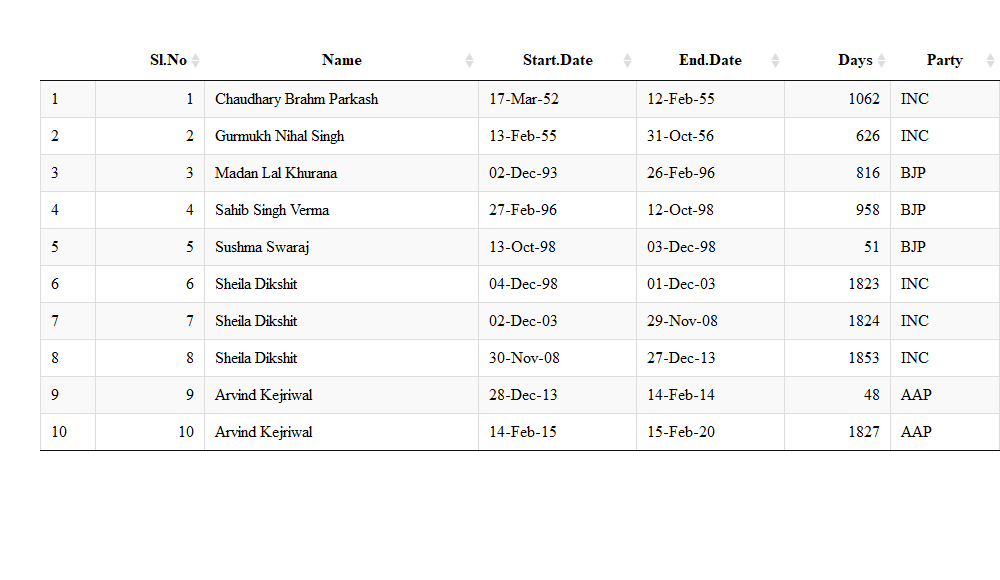
Task: Select the Chaudhary Brahm Parkash name cell
Action: (x=296, y=99)
